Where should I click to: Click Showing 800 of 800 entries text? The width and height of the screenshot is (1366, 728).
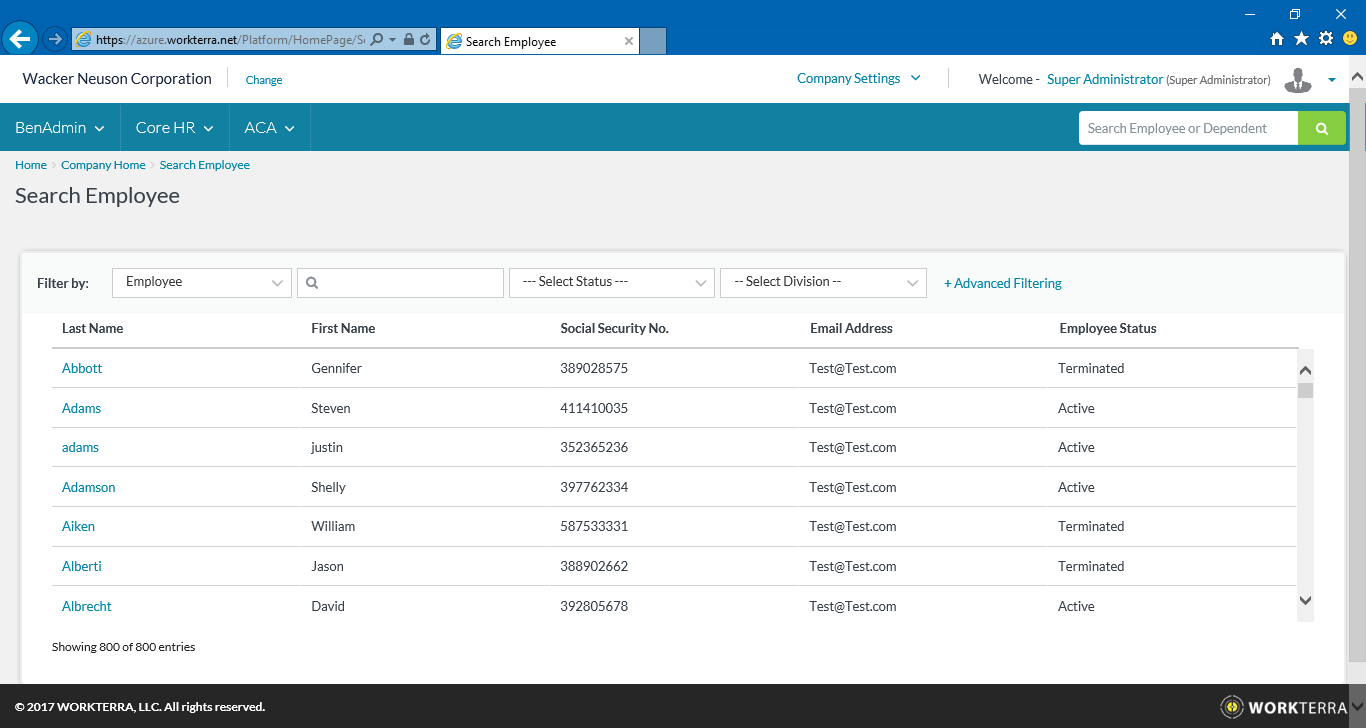click(123, 647)
